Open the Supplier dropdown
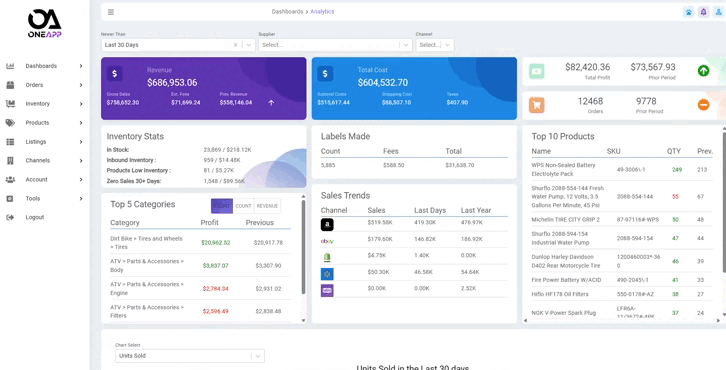This screenshot has width=726, height=370. point(335,45)
